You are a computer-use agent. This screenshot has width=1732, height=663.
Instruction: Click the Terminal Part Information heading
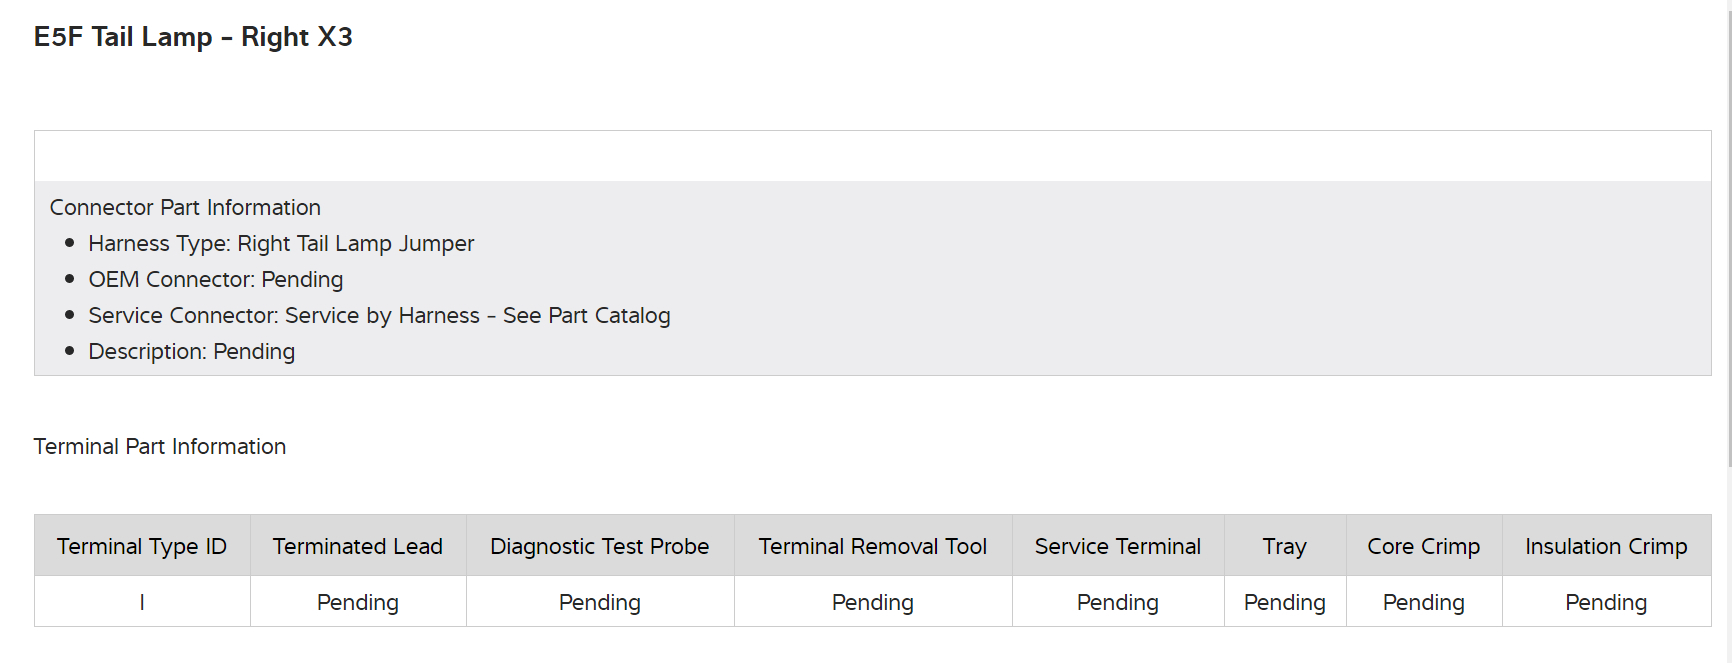(x=160, y=446)
